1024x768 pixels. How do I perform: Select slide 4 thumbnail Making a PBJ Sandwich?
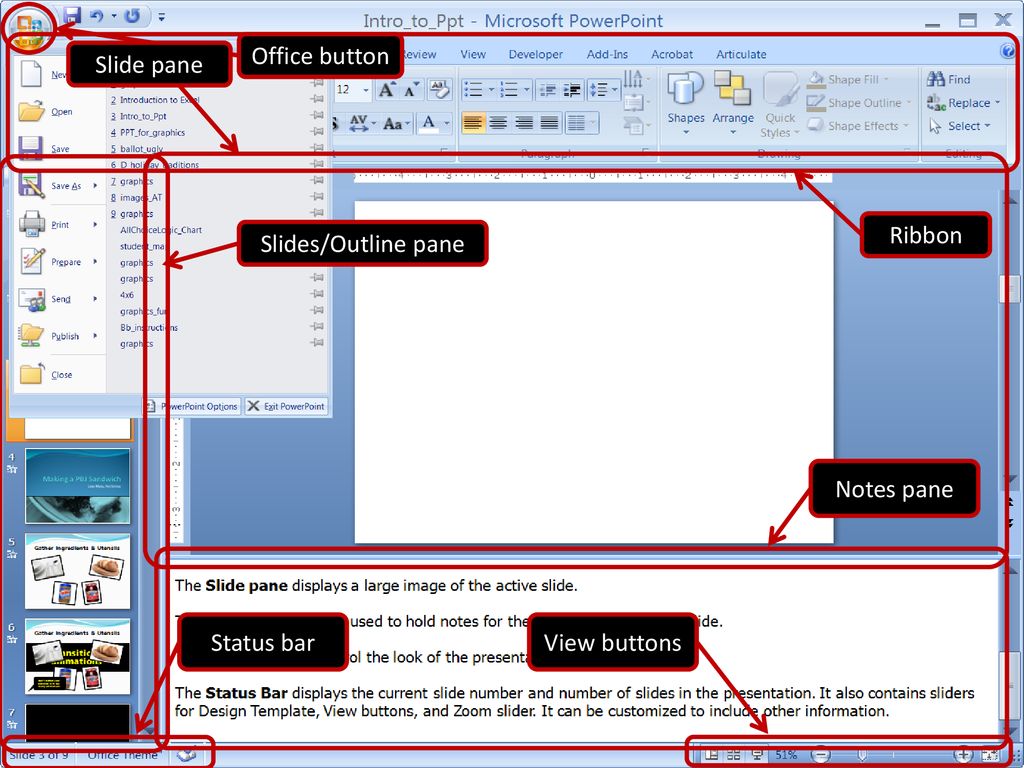78,486
